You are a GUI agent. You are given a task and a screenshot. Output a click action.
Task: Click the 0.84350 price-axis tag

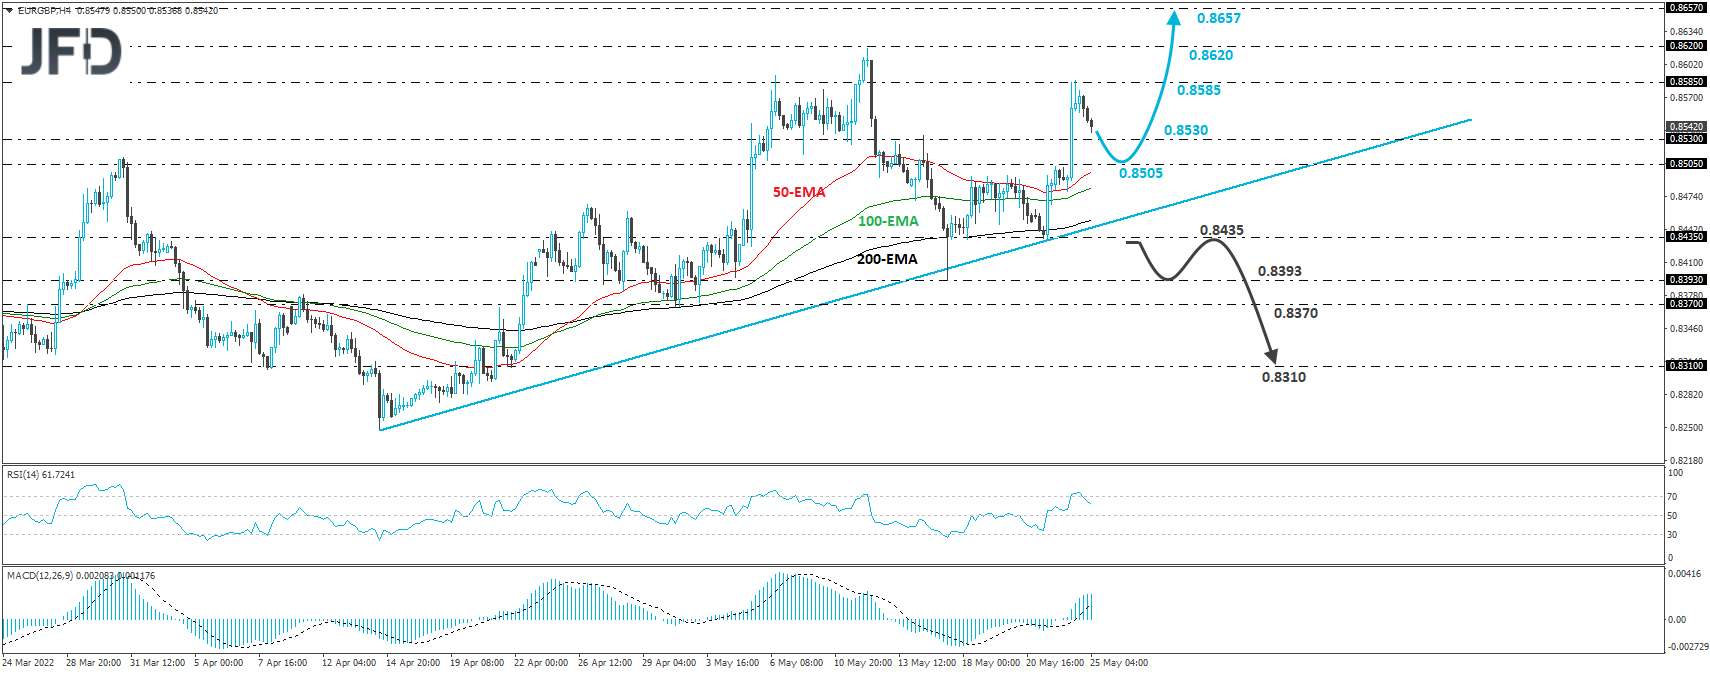pyautogui.click(x=1686, y=237)
